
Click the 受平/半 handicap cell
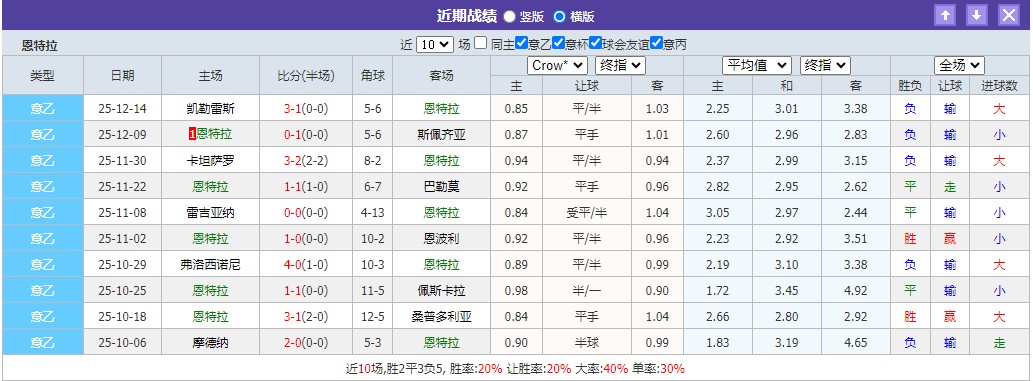tap(586, 213)
